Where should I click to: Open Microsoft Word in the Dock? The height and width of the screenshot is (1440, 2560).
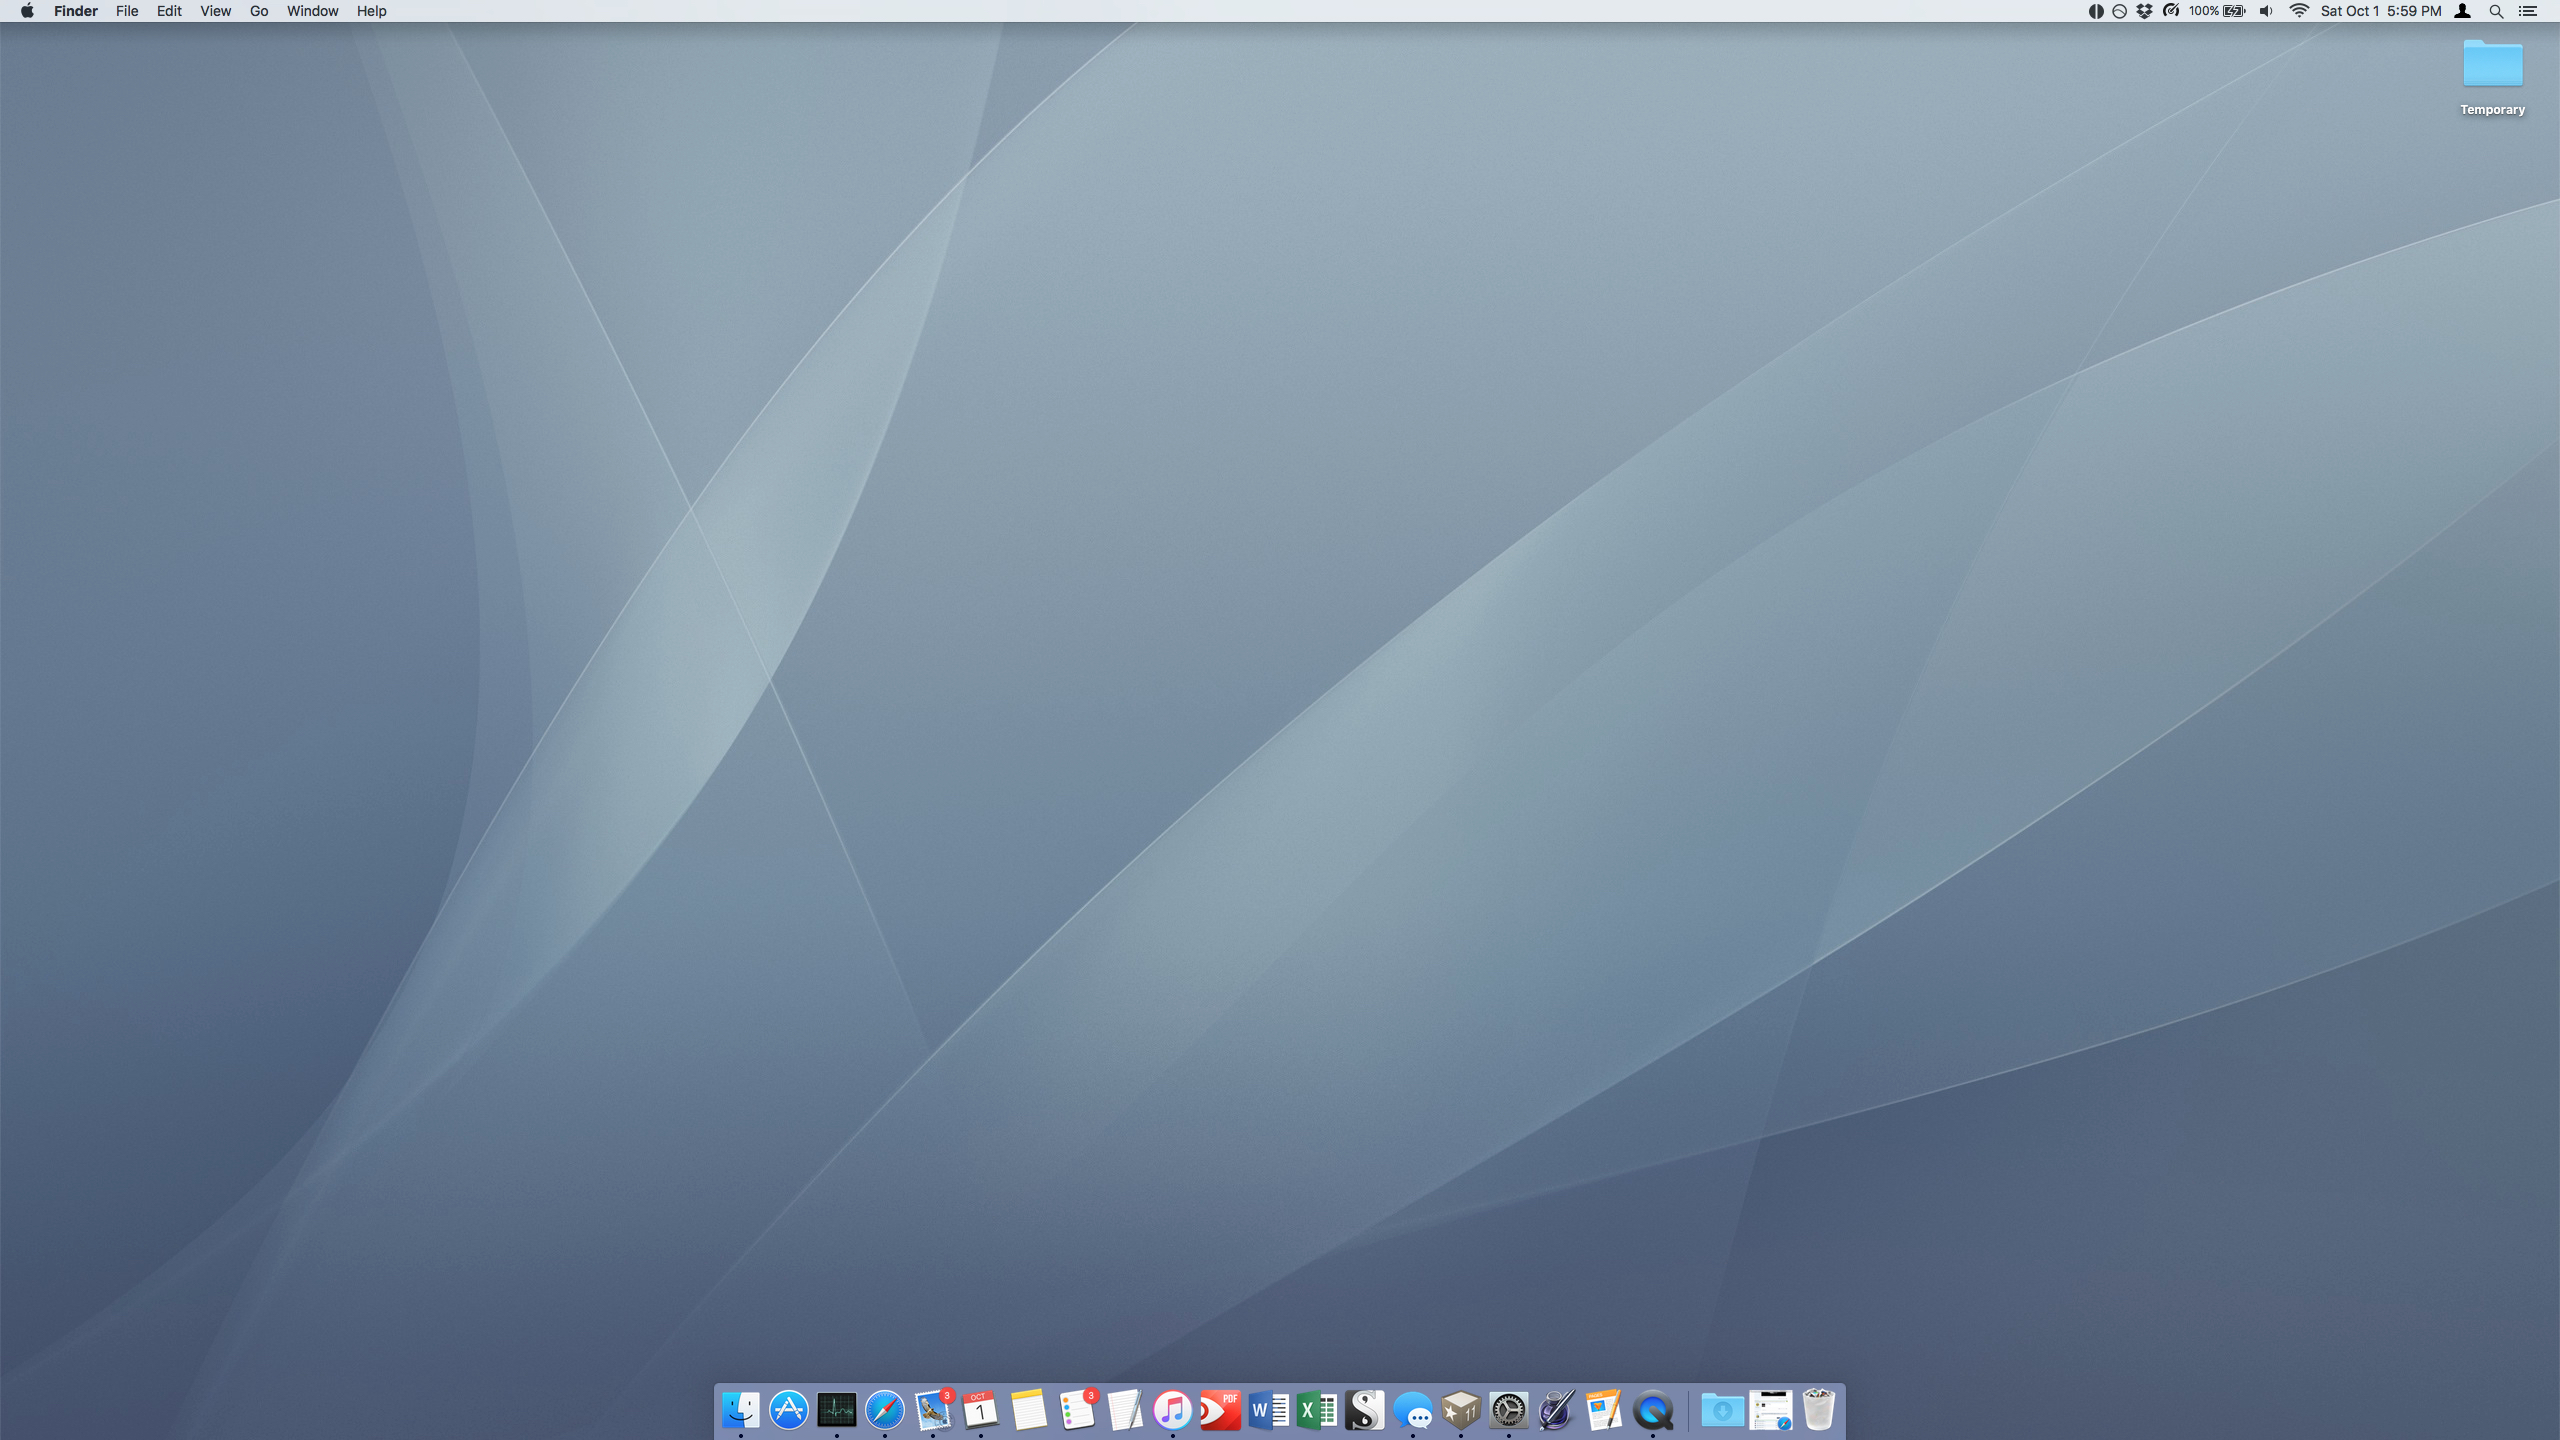tap(1268, 1410)
